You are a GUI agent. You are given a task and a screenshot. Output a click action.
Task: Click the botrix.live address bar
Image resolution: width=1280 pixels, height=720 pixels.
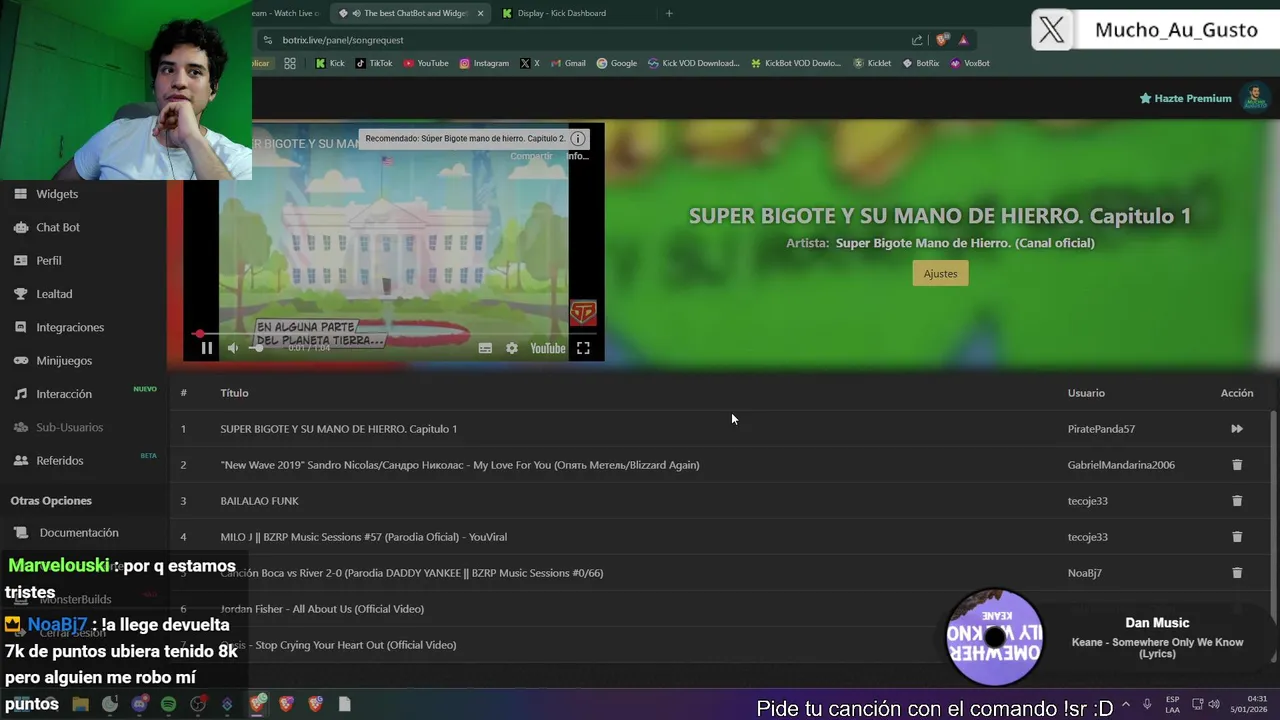(590, 40)
